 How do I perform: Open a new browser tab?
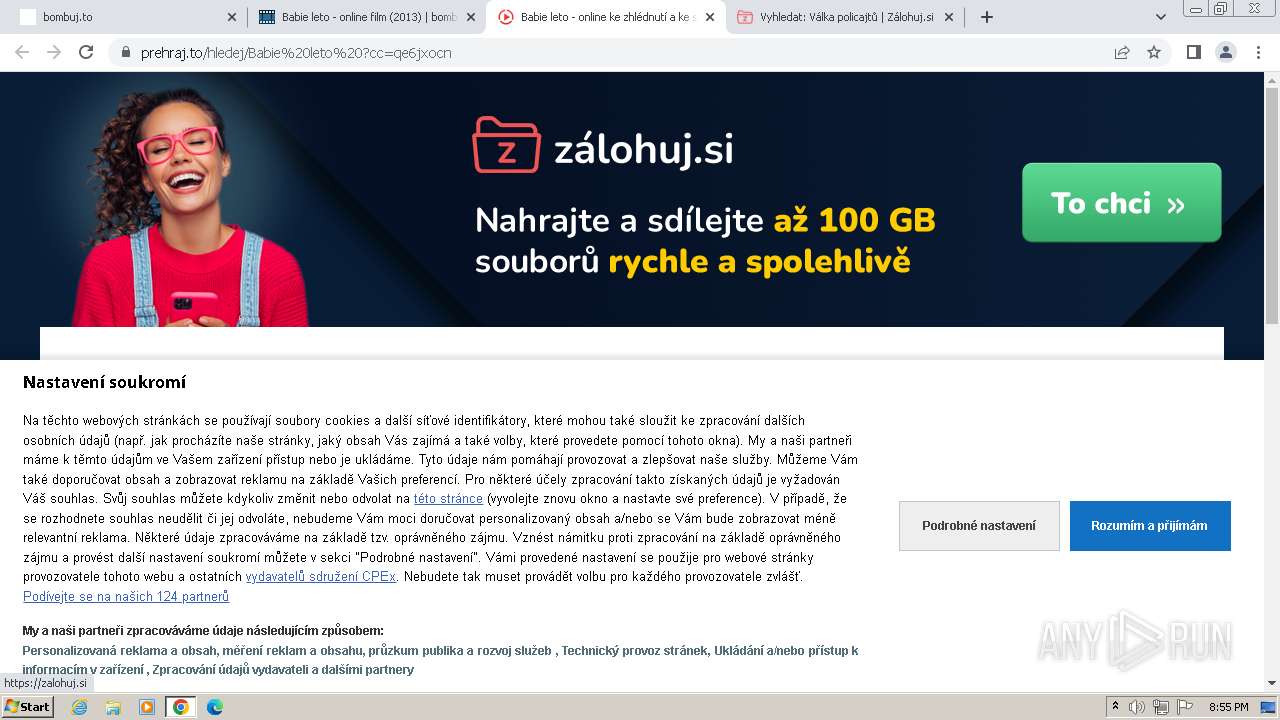[x=987, y=17]
